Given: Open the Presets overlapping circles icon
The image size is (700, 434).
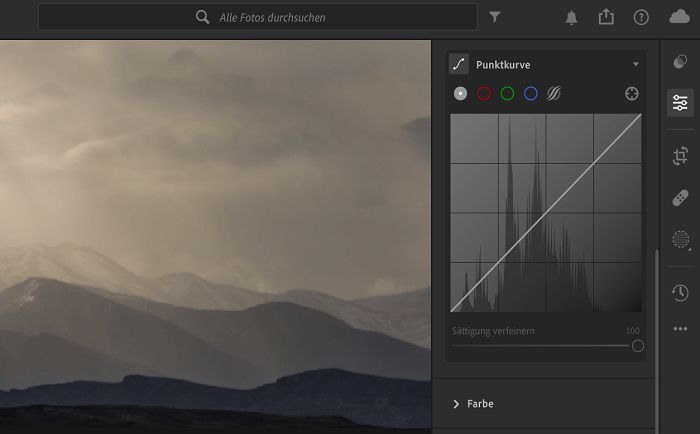Looking at the screenshot, I should pyautogui.click(x=680, y=62).
